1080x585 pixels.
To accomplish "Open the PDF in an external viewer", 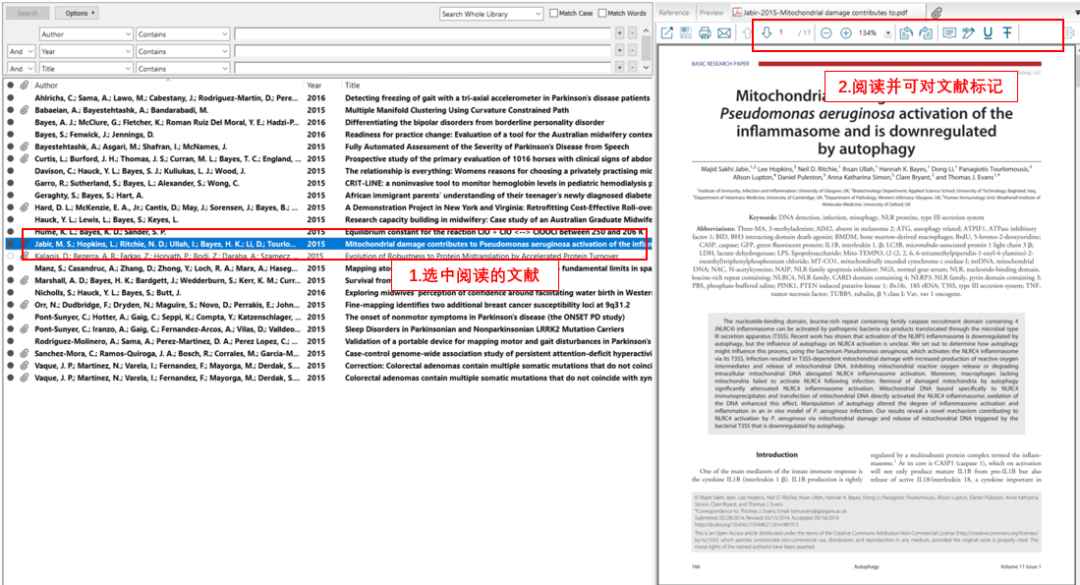I will pos(667,33).
